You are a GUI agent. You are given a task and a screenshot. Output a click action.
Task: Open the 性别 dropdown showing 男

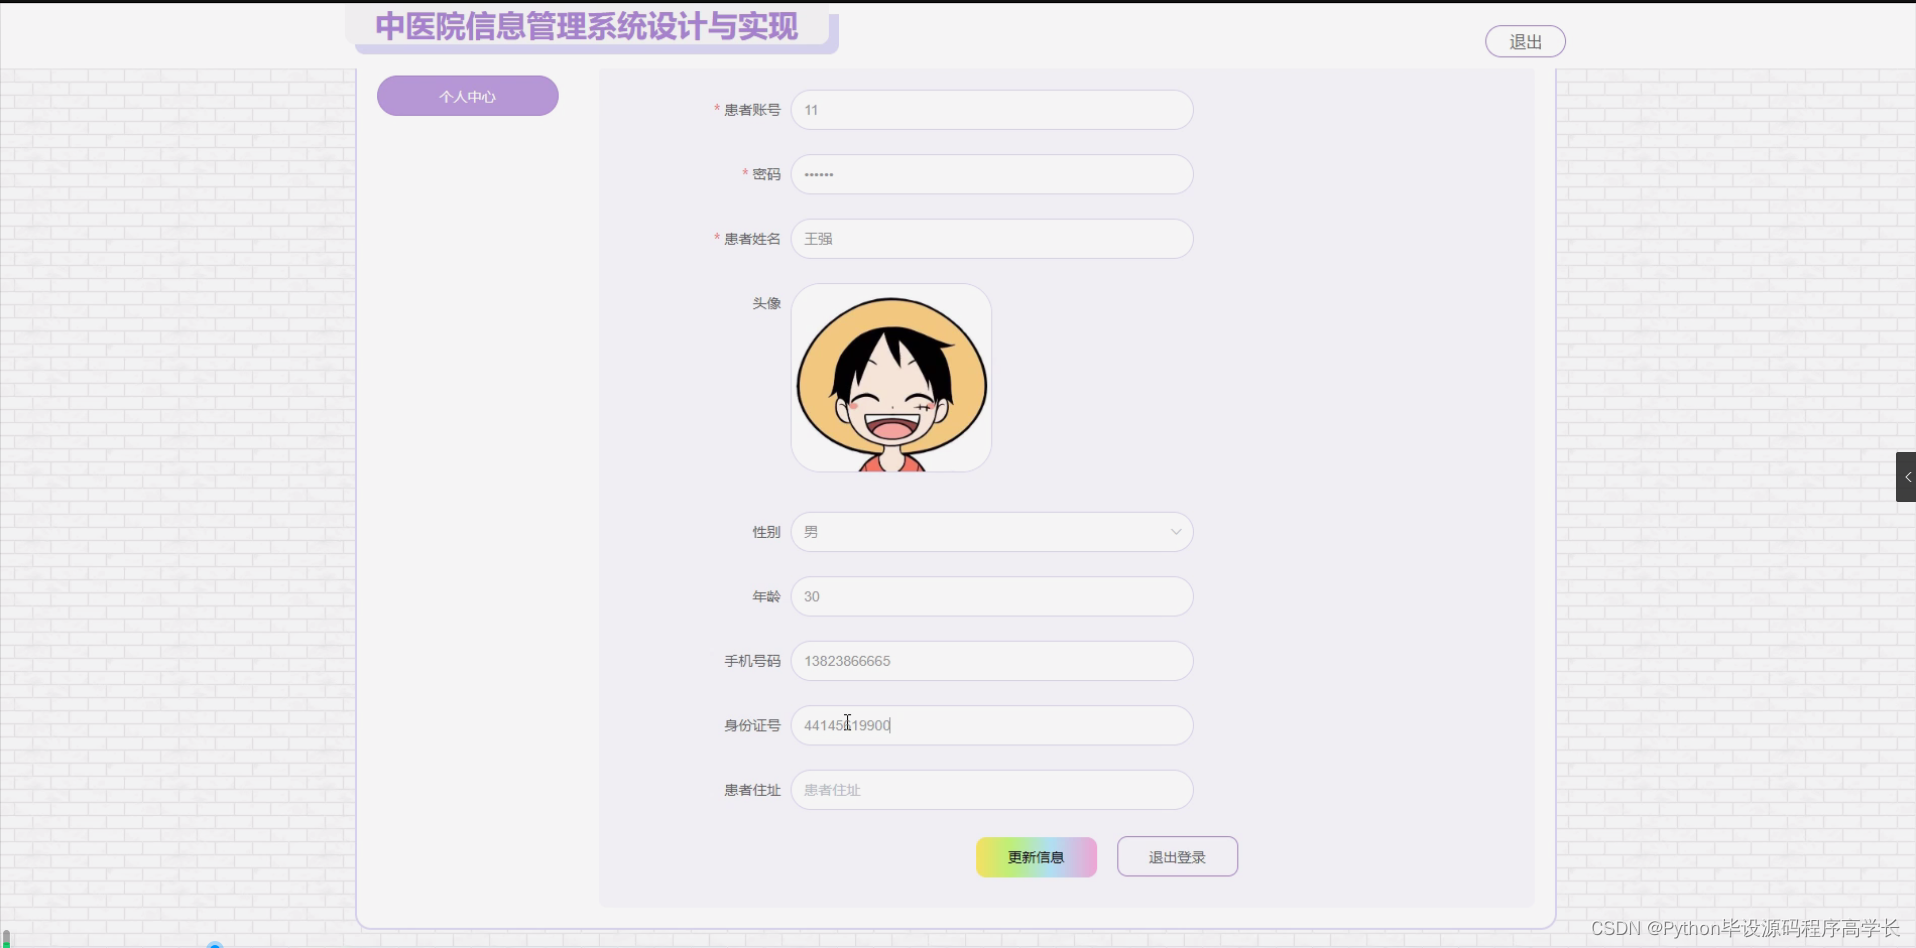pos(992,532)
